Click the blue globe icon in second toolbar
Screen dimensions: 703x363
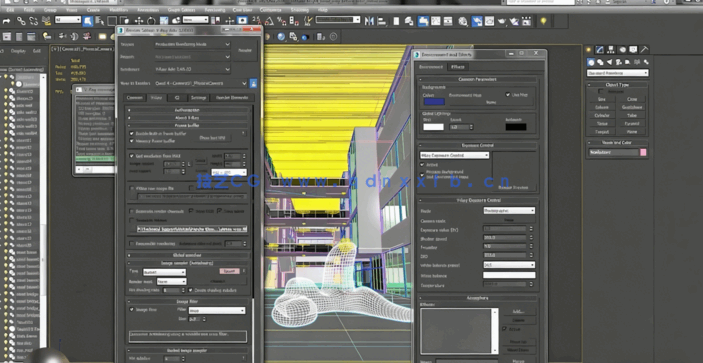(281, 37)
